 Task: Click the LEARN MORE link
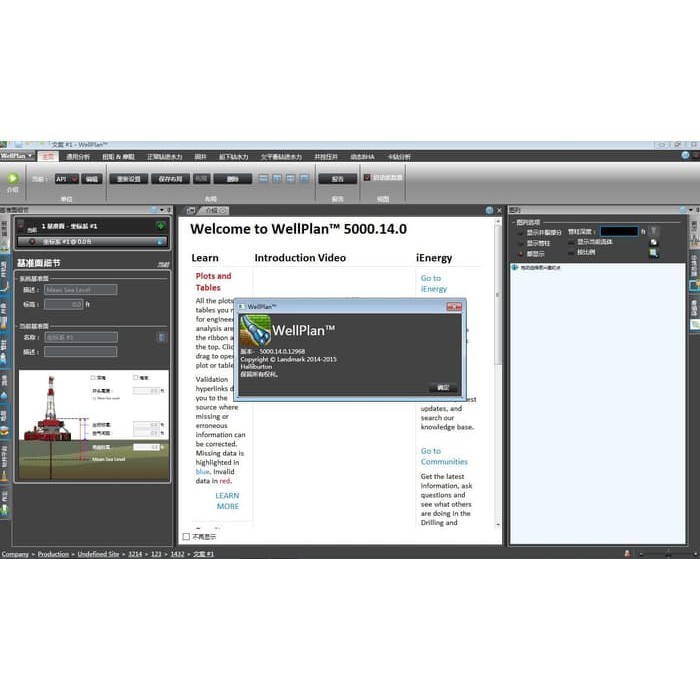[x=227, y=501]
